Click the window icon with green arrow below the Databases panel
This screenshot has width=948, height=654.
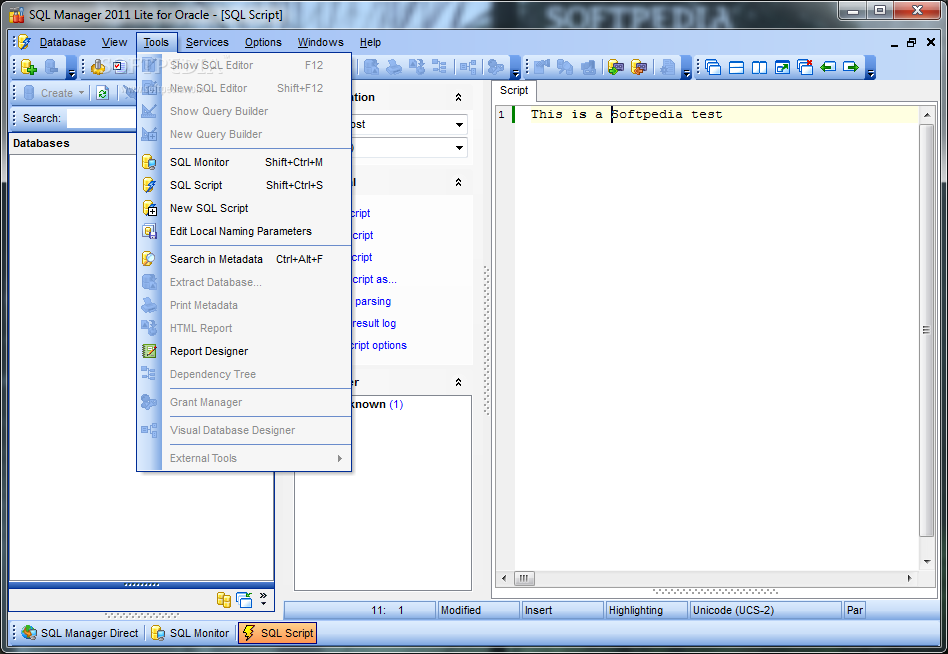click(244, 600)
